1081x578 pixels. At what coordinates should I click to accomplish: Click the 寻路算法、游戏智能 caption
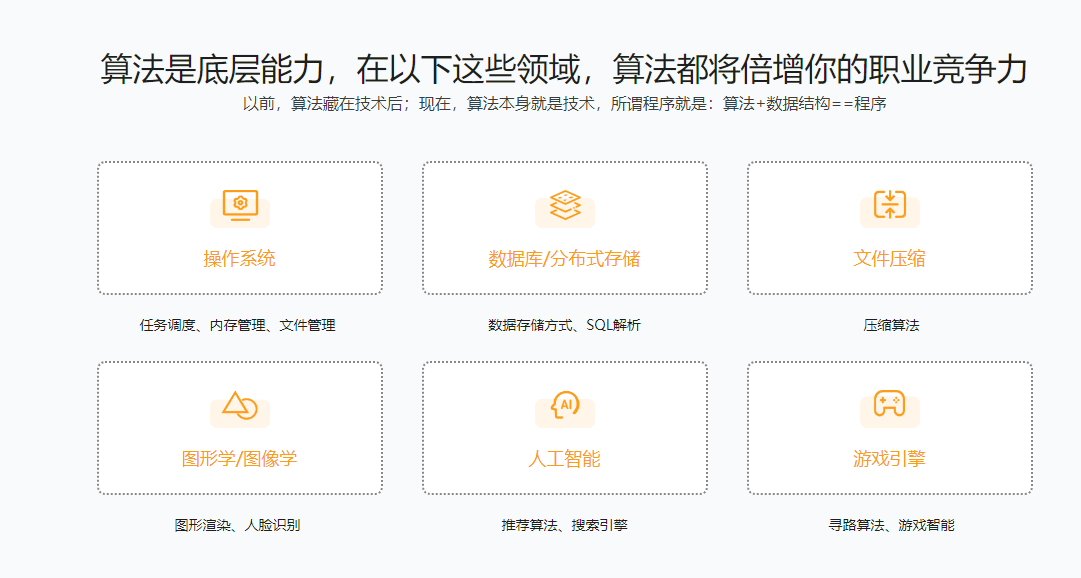[888, 525]
